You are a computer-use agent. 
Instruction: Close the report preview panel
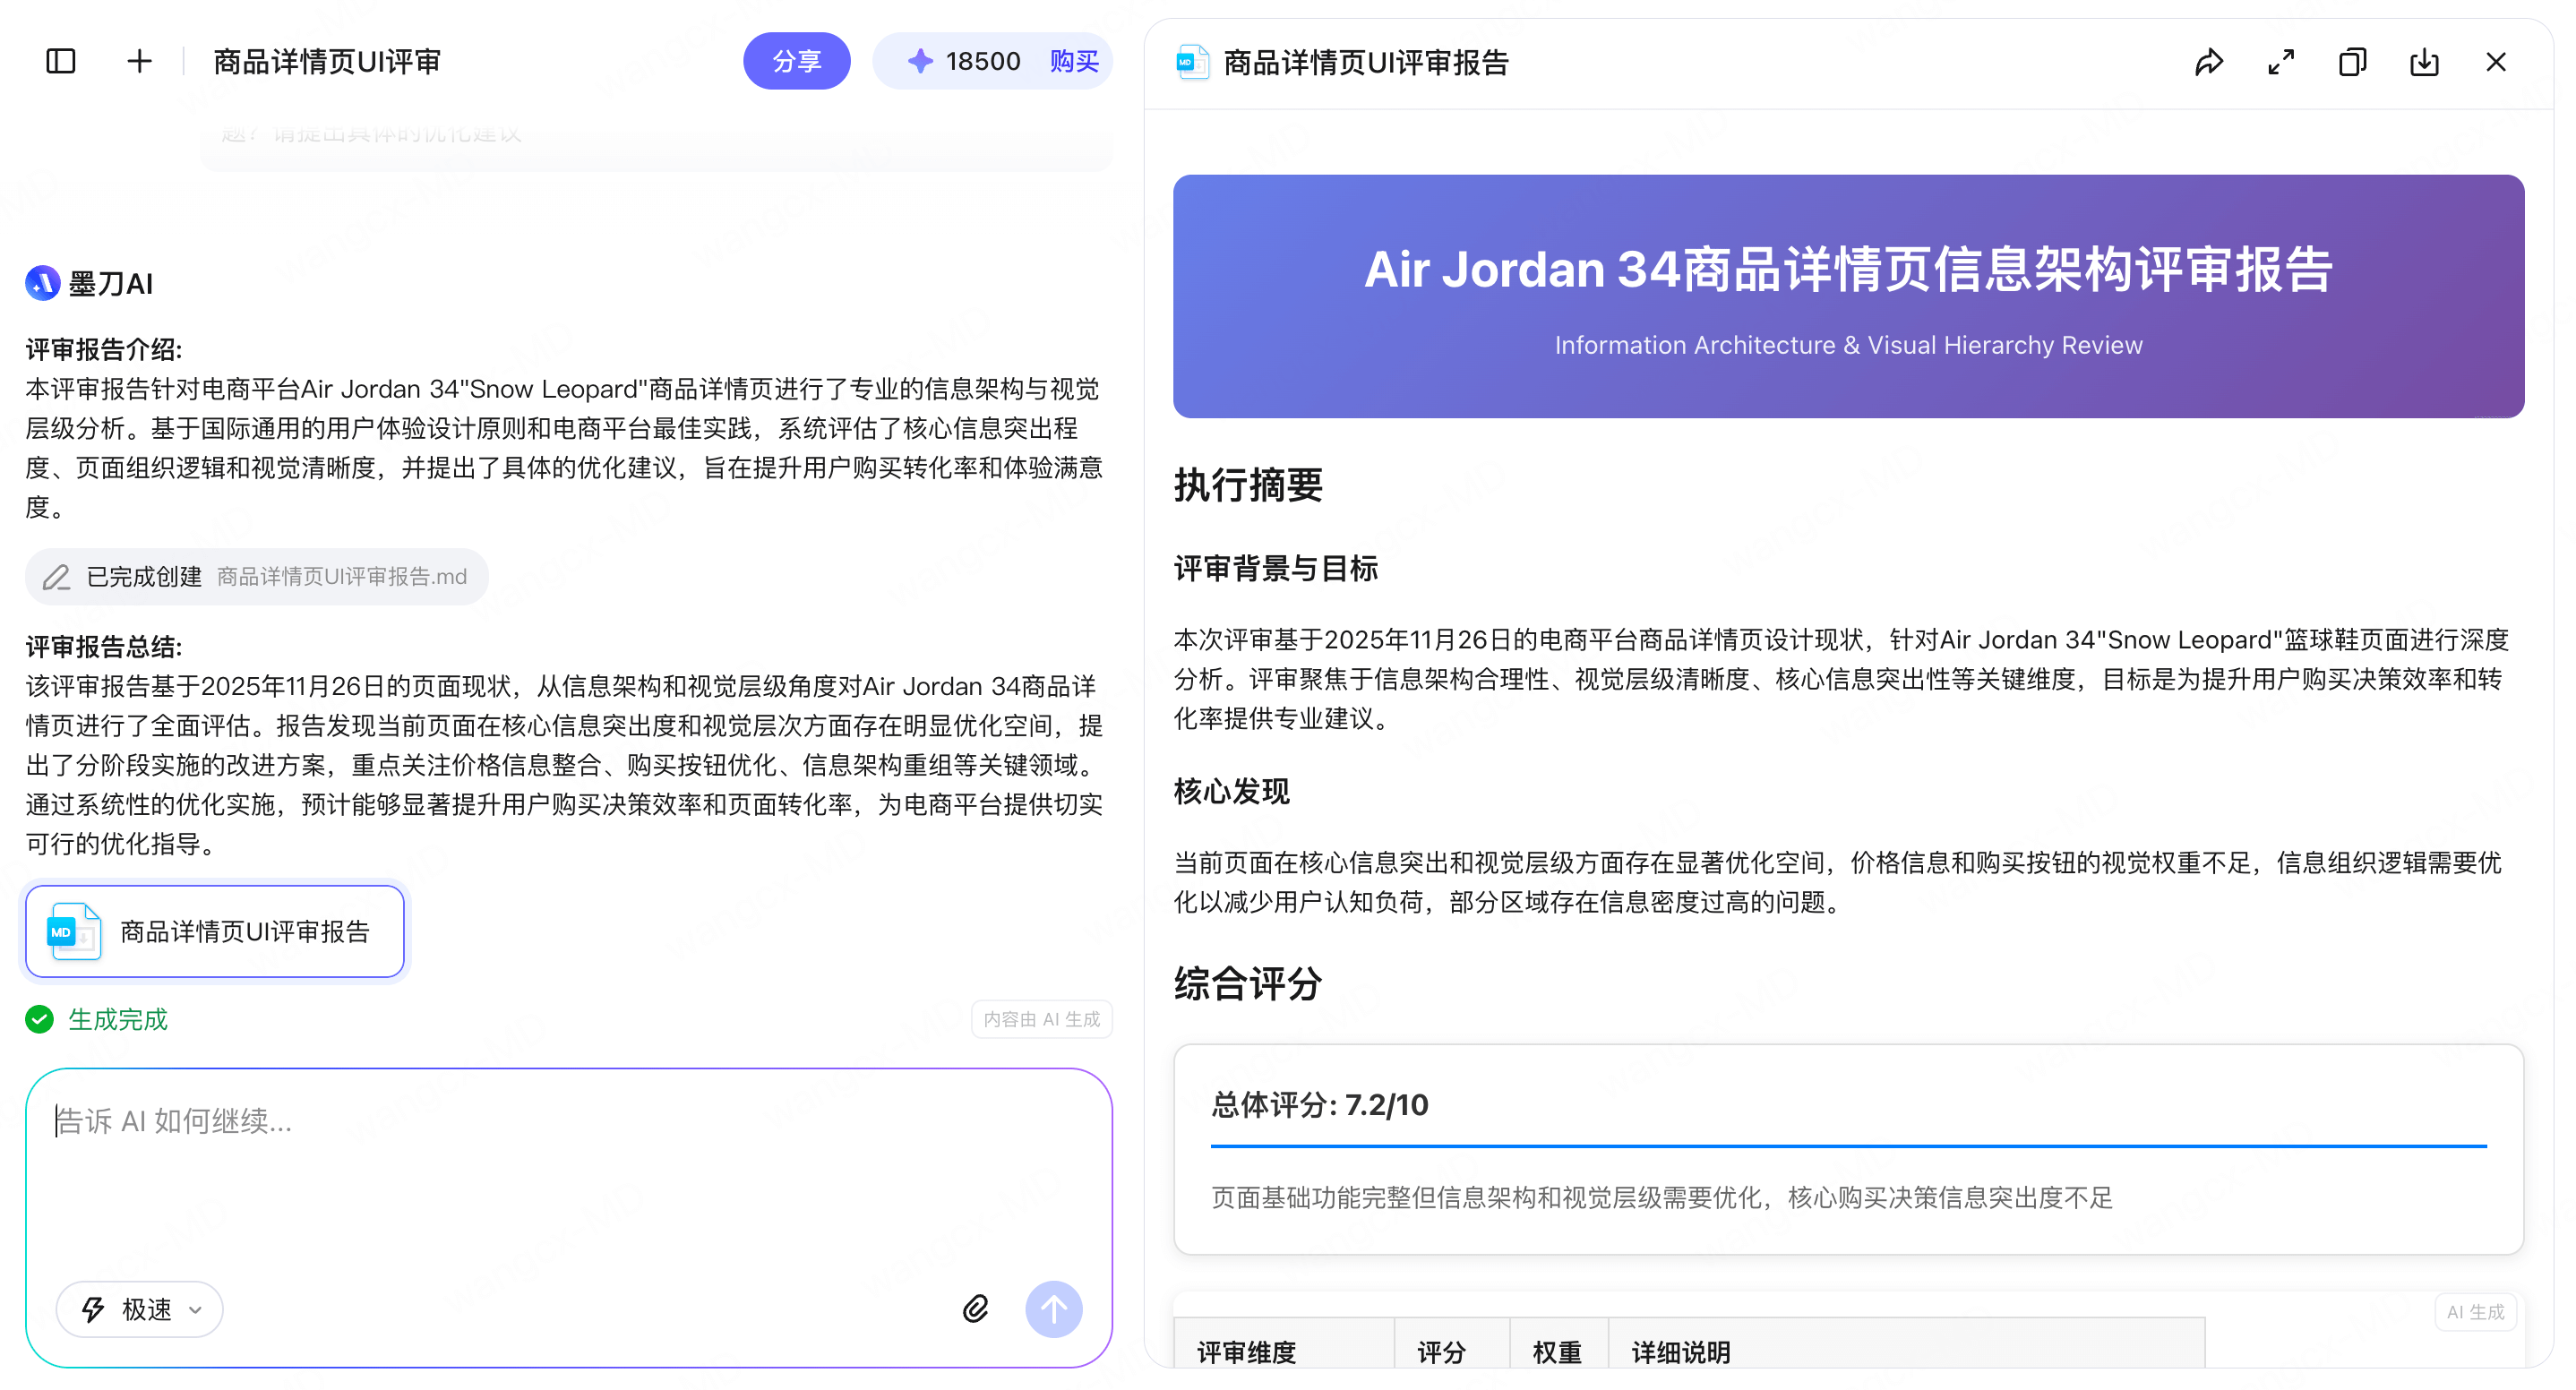[2496, 62]
